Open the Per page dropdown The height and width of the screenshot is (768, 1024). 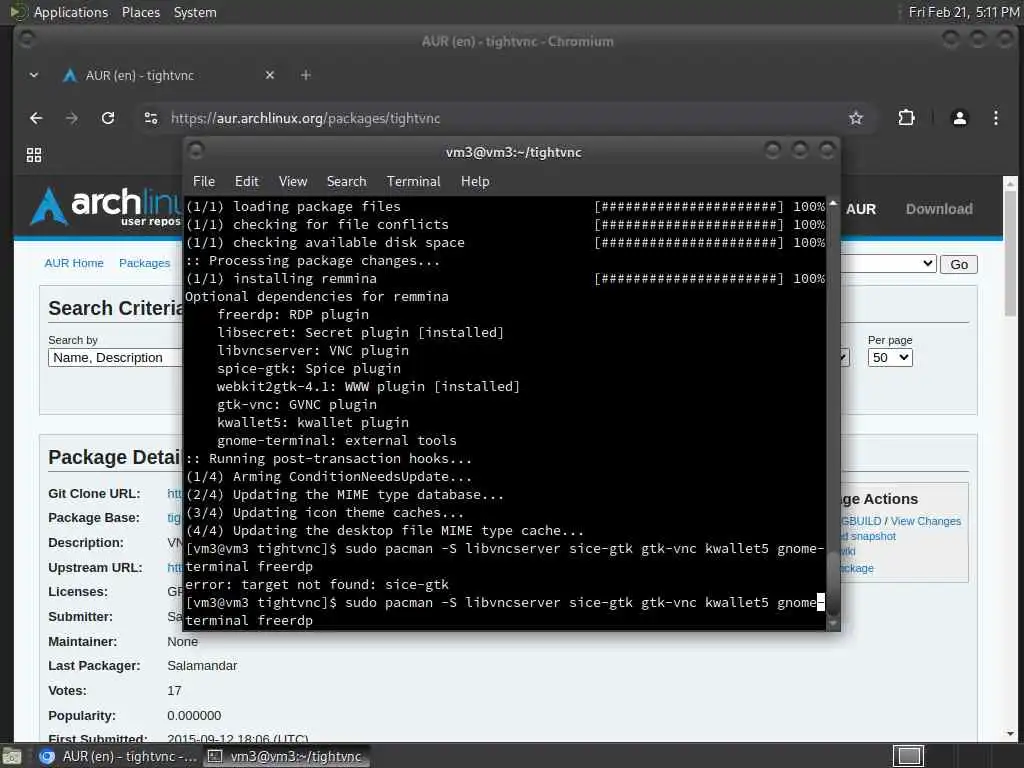889,358
